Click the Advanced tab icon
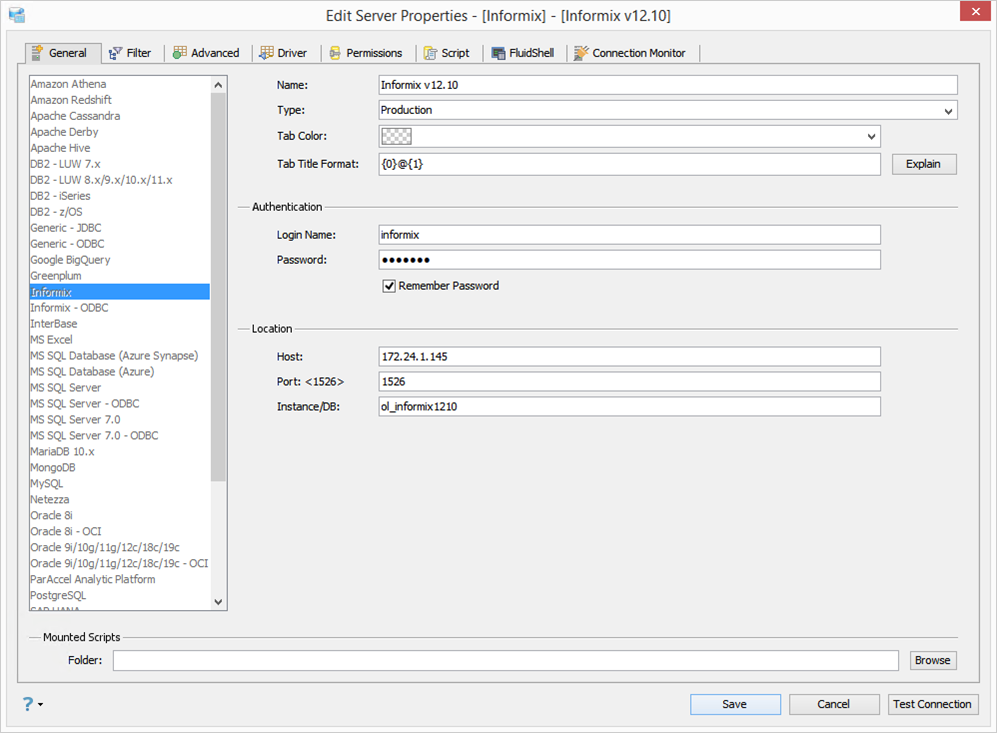The width and height of the screenshot is (997, 733). [180, 53]
